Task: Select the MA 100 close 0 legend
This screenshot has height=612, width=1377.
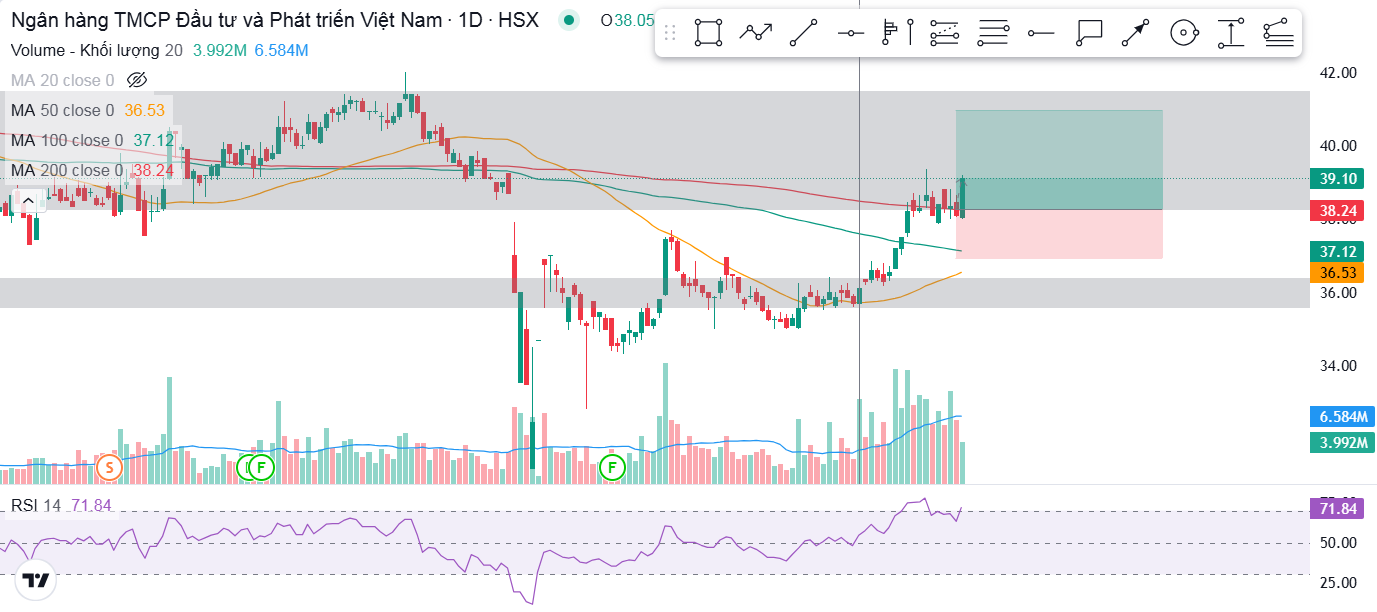Action: 67,140
